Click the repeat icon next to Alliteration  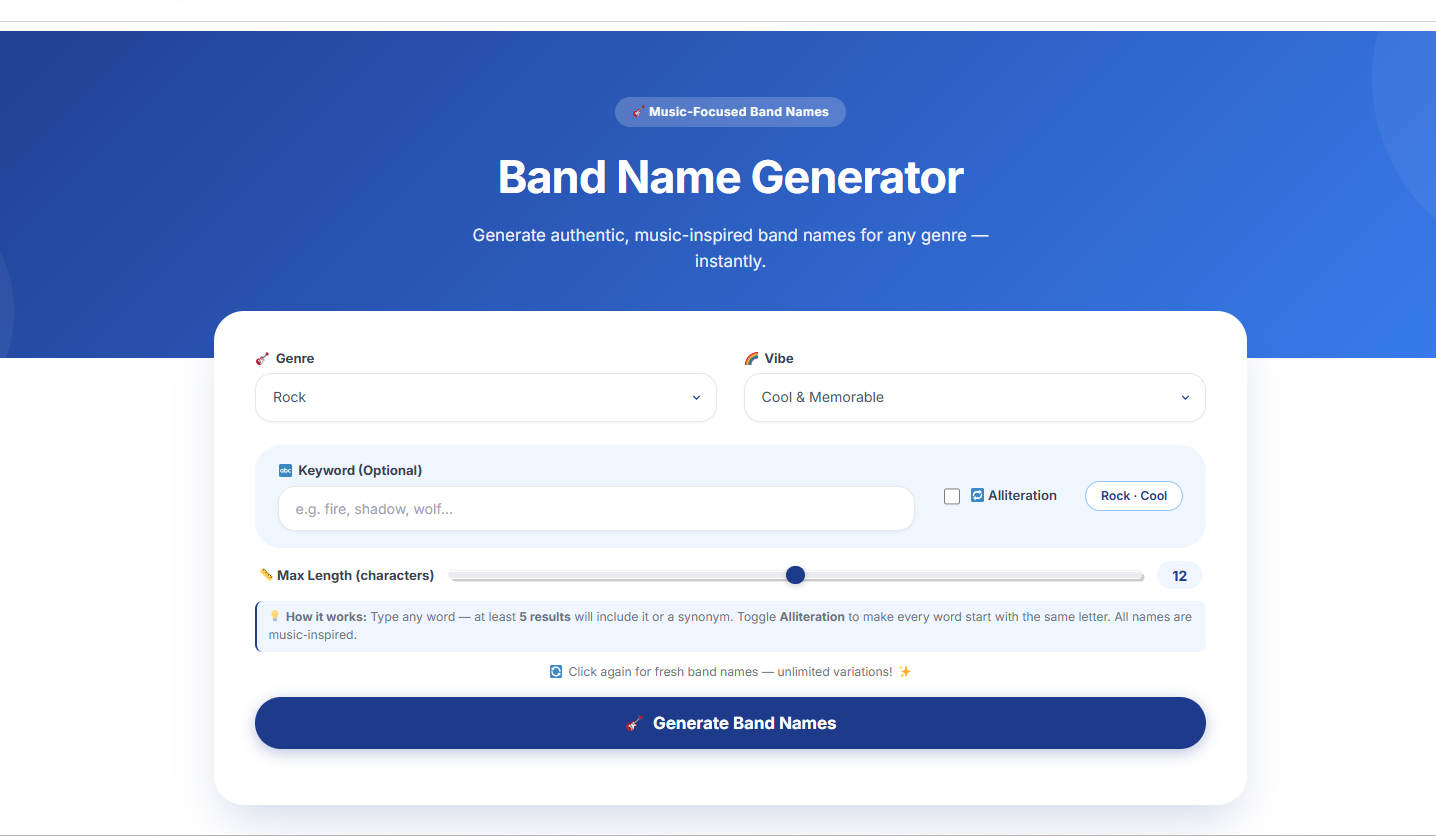[x=977, y=495]
